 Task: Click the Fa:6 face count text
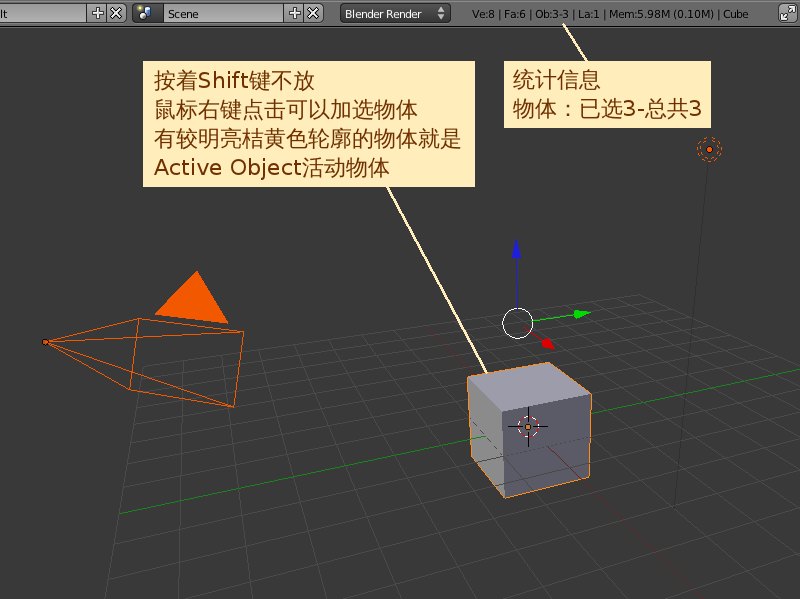click(x=514, y=14)
